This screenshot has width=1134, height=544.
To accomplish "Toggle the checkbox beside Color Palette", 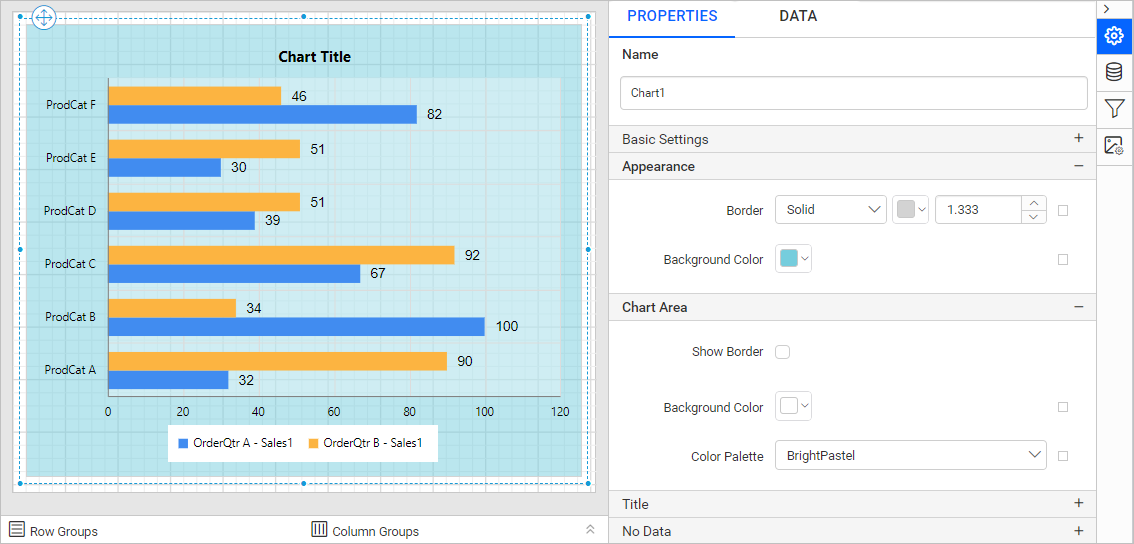I will [1063, 456].
